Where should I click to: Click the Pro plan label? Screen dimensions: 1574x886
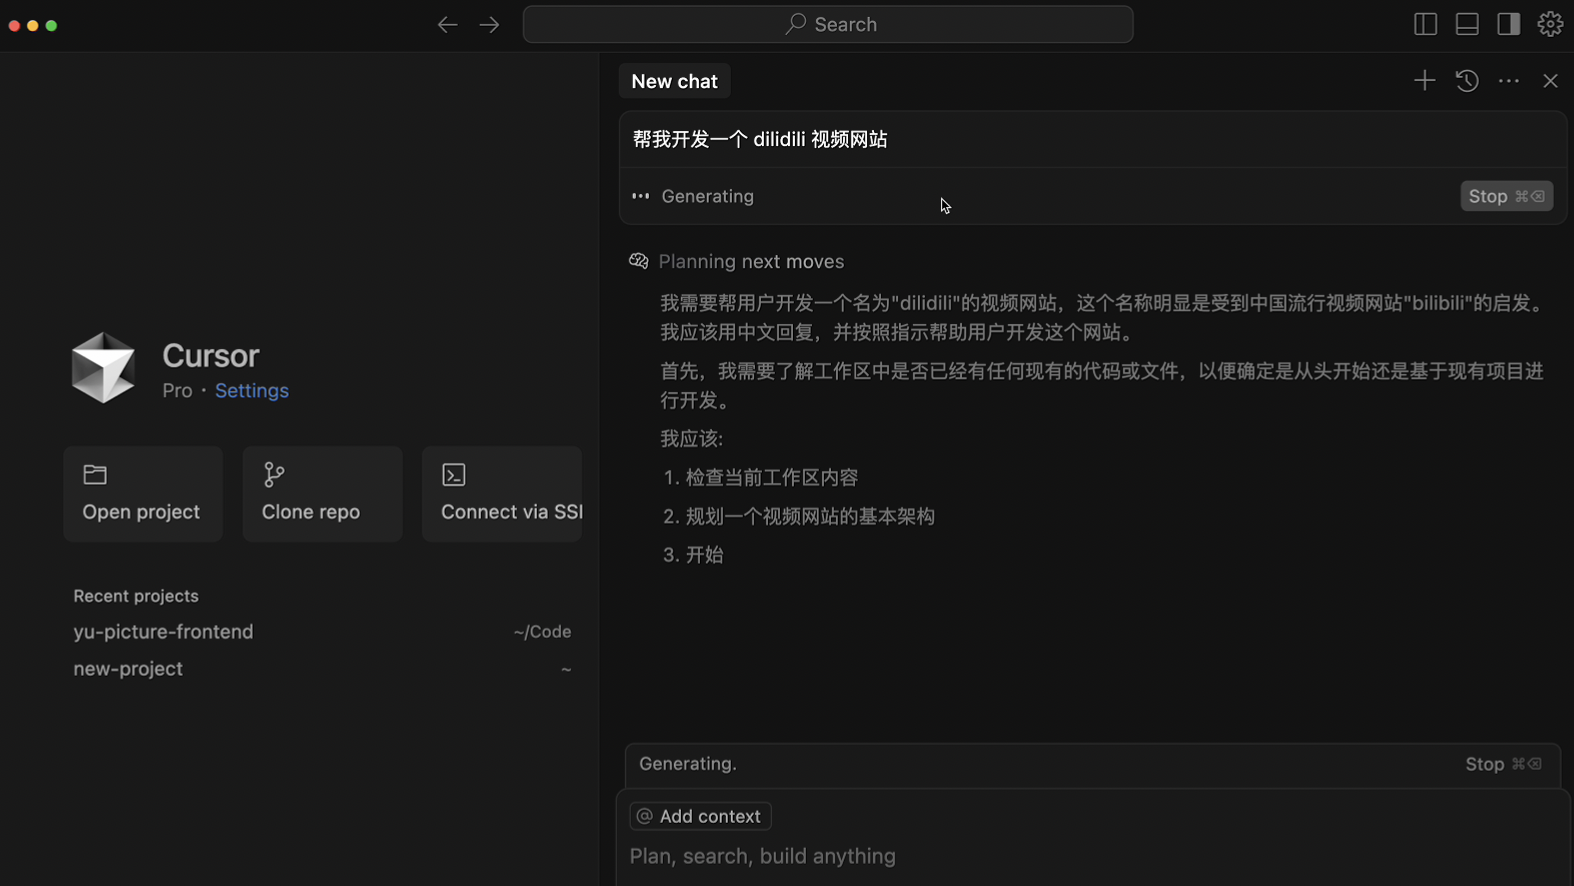[177, 391]
